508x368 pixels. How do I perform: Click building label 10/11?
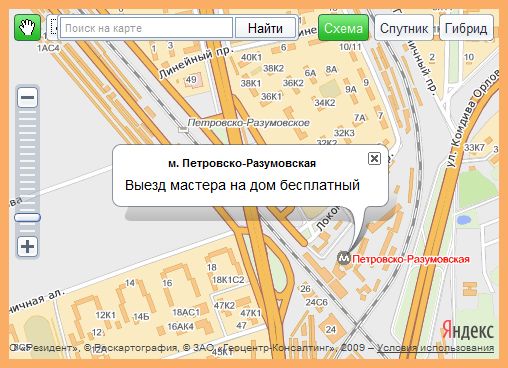tap(350, 47)
